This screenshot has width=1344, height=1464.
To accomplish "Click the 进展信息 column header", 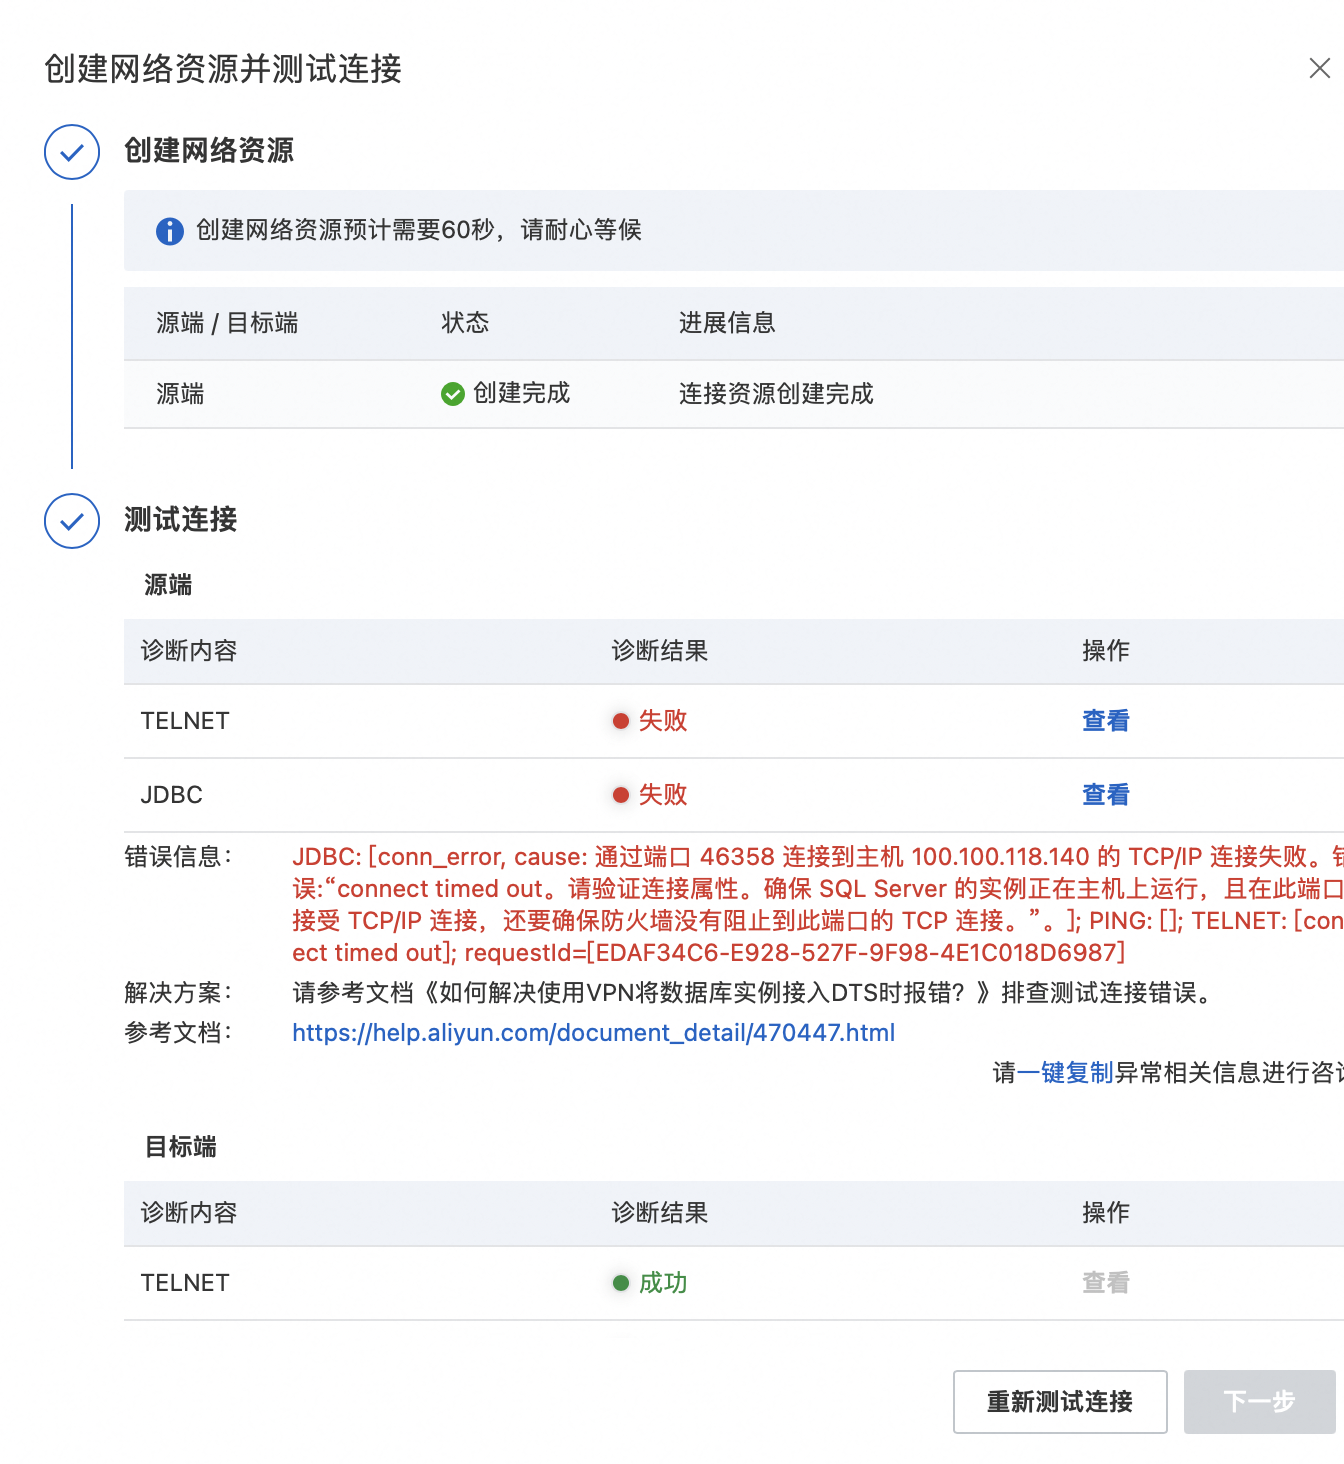I will click(x=727, y=323).
